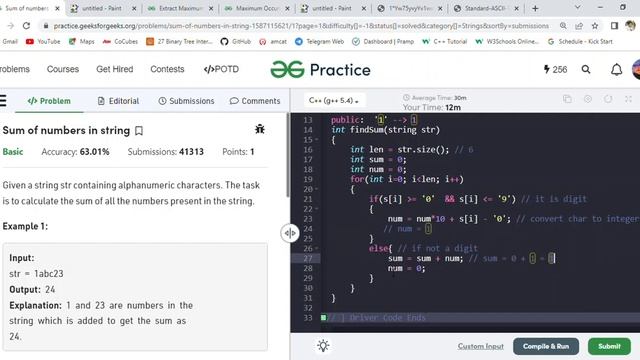Open the Custom Input link
Screen dimensions: 640x360
point(480,346)
